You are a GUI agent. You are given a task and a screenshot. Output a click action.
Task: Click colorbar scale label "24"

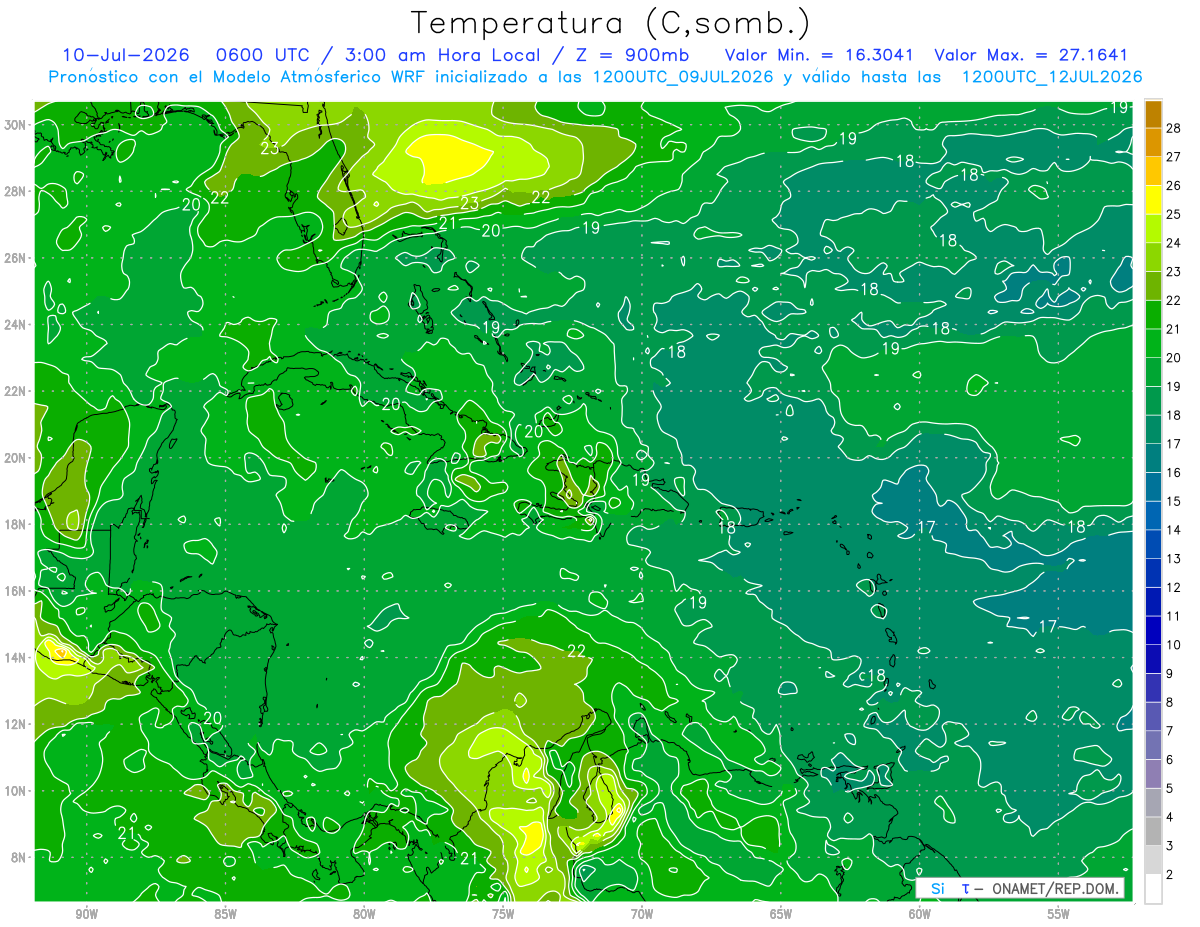pyautogui.click(x=1174, y=243)
